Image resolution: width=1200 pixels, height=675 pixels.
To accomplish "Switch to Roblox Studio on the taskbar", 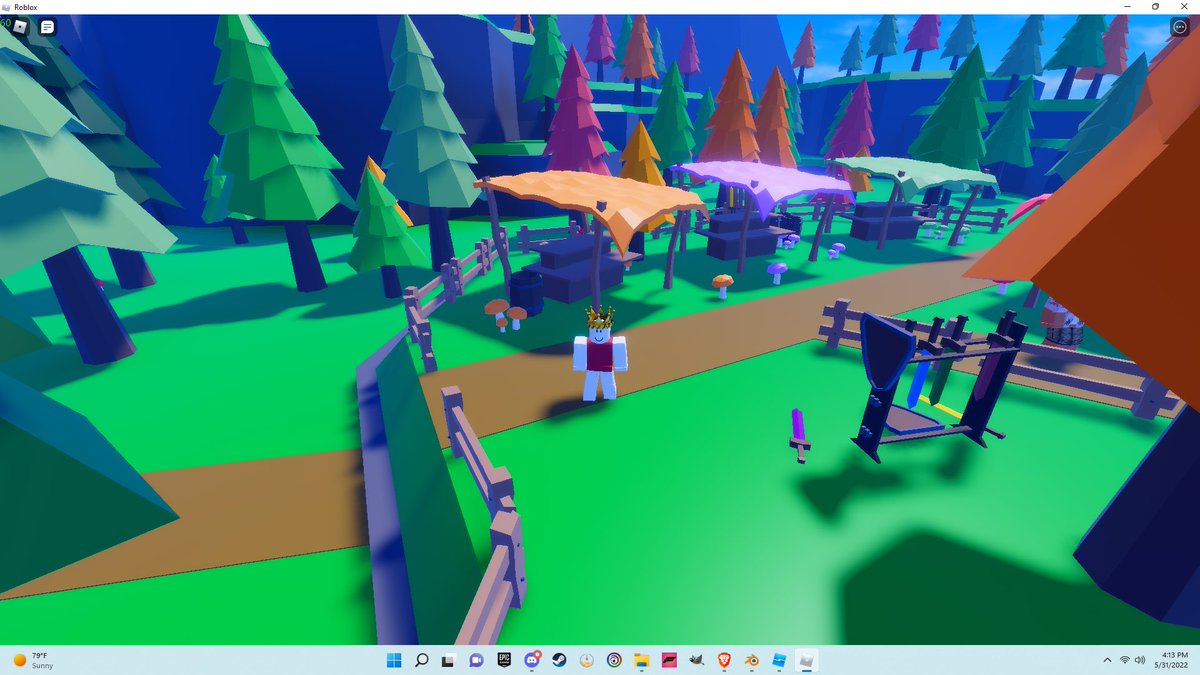I will 779,660.
